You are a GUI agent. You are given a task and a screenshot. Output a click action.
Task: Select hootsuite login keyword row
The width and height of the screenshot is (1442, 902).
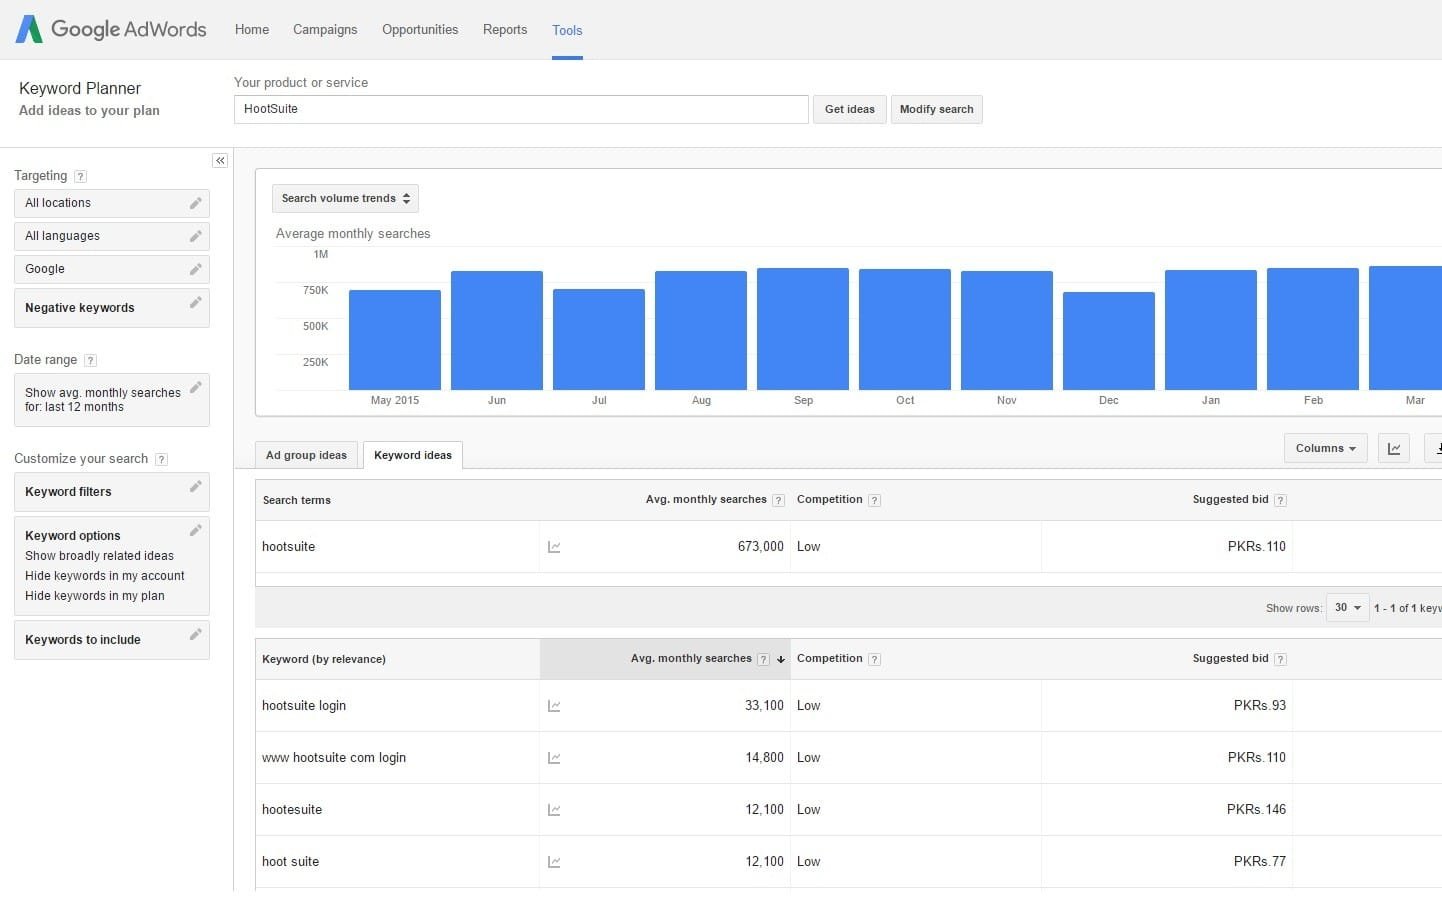[849, 706]
